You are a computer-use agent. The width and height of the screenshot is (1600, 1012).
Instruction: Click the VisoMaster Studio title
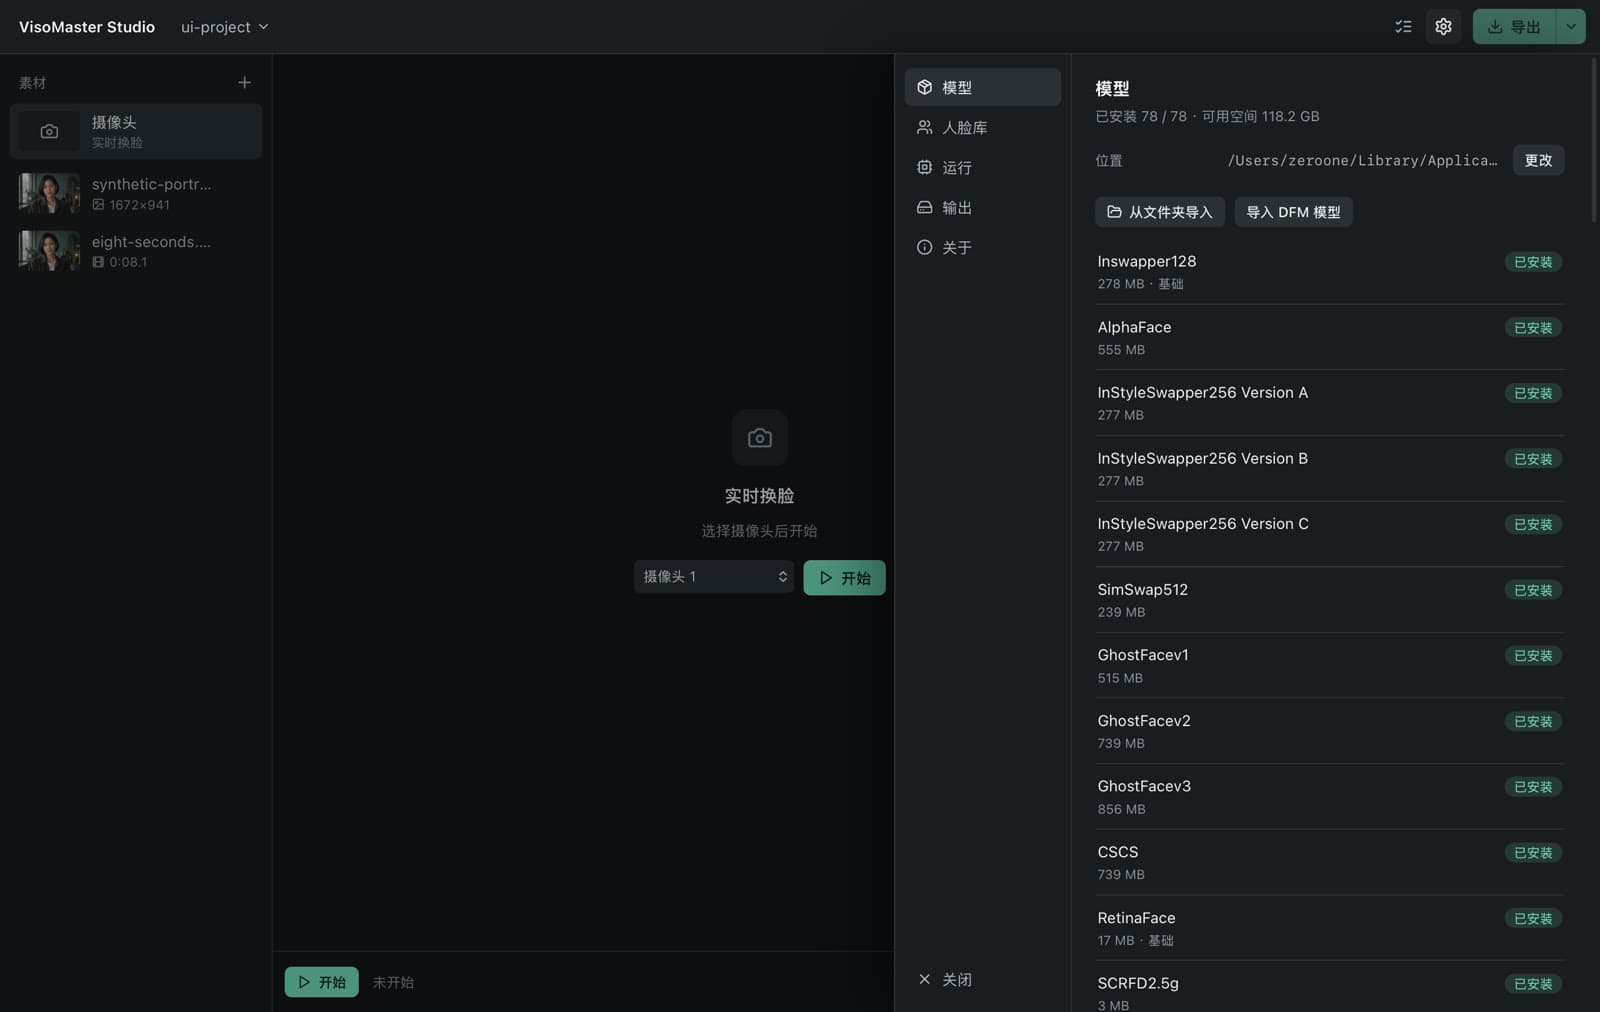tap(87, 27)
